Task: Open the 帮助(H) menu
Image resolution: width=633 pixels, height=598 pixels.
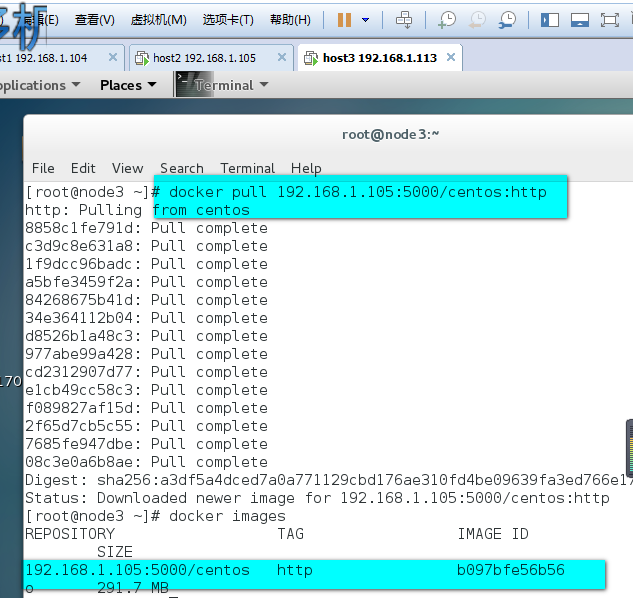Action: click(x=290, y=19)
